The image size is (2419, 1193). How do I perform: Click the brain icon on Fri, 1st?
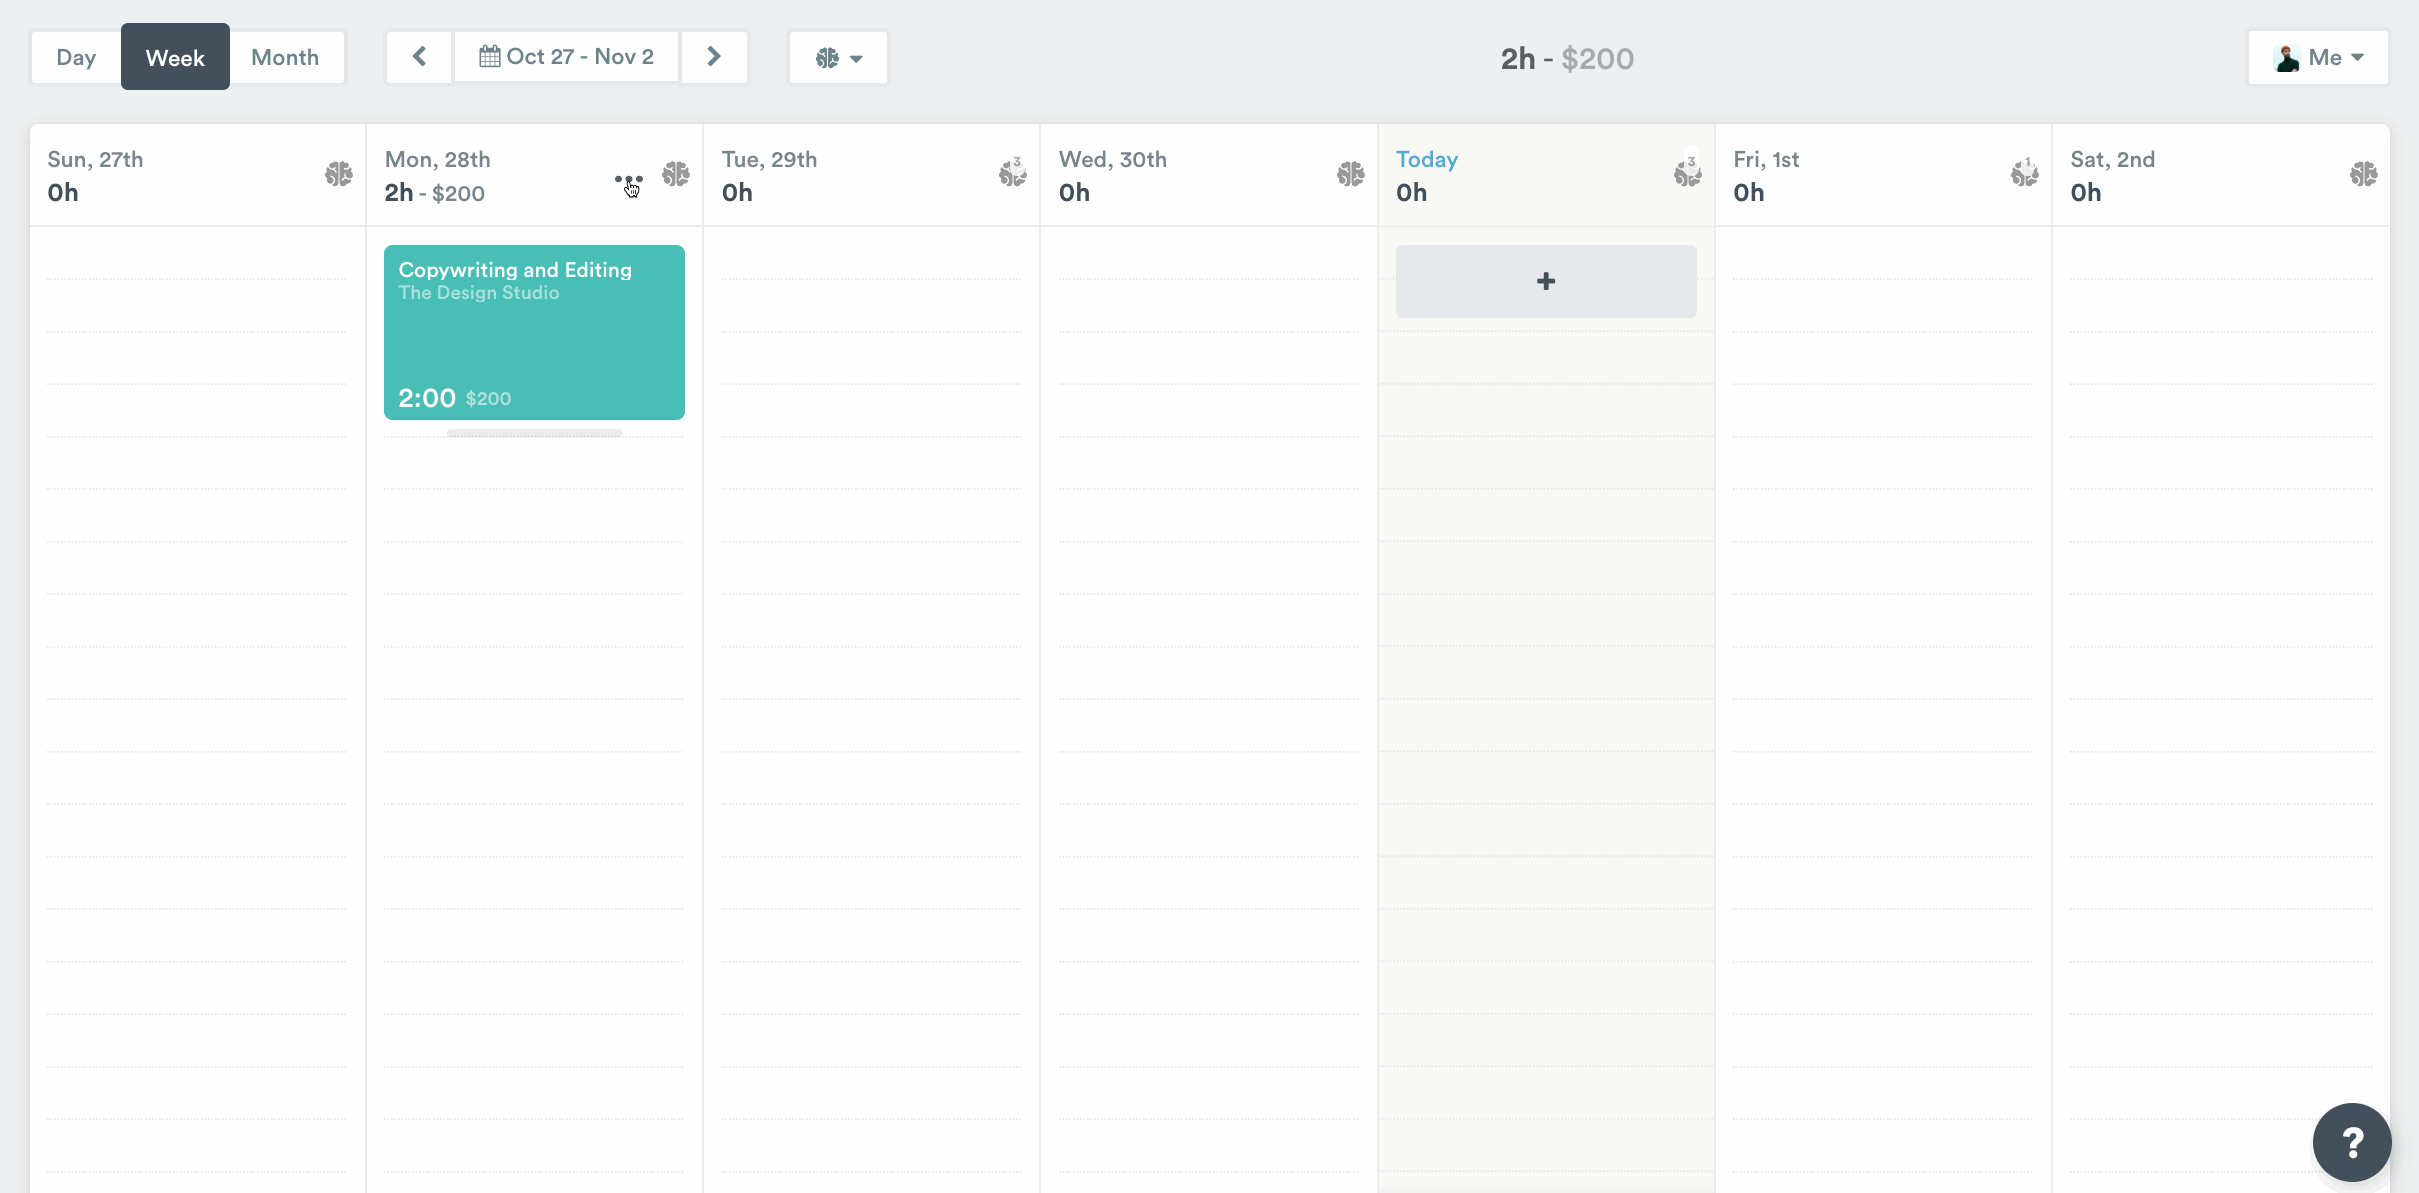click(x=2025, y=173)
